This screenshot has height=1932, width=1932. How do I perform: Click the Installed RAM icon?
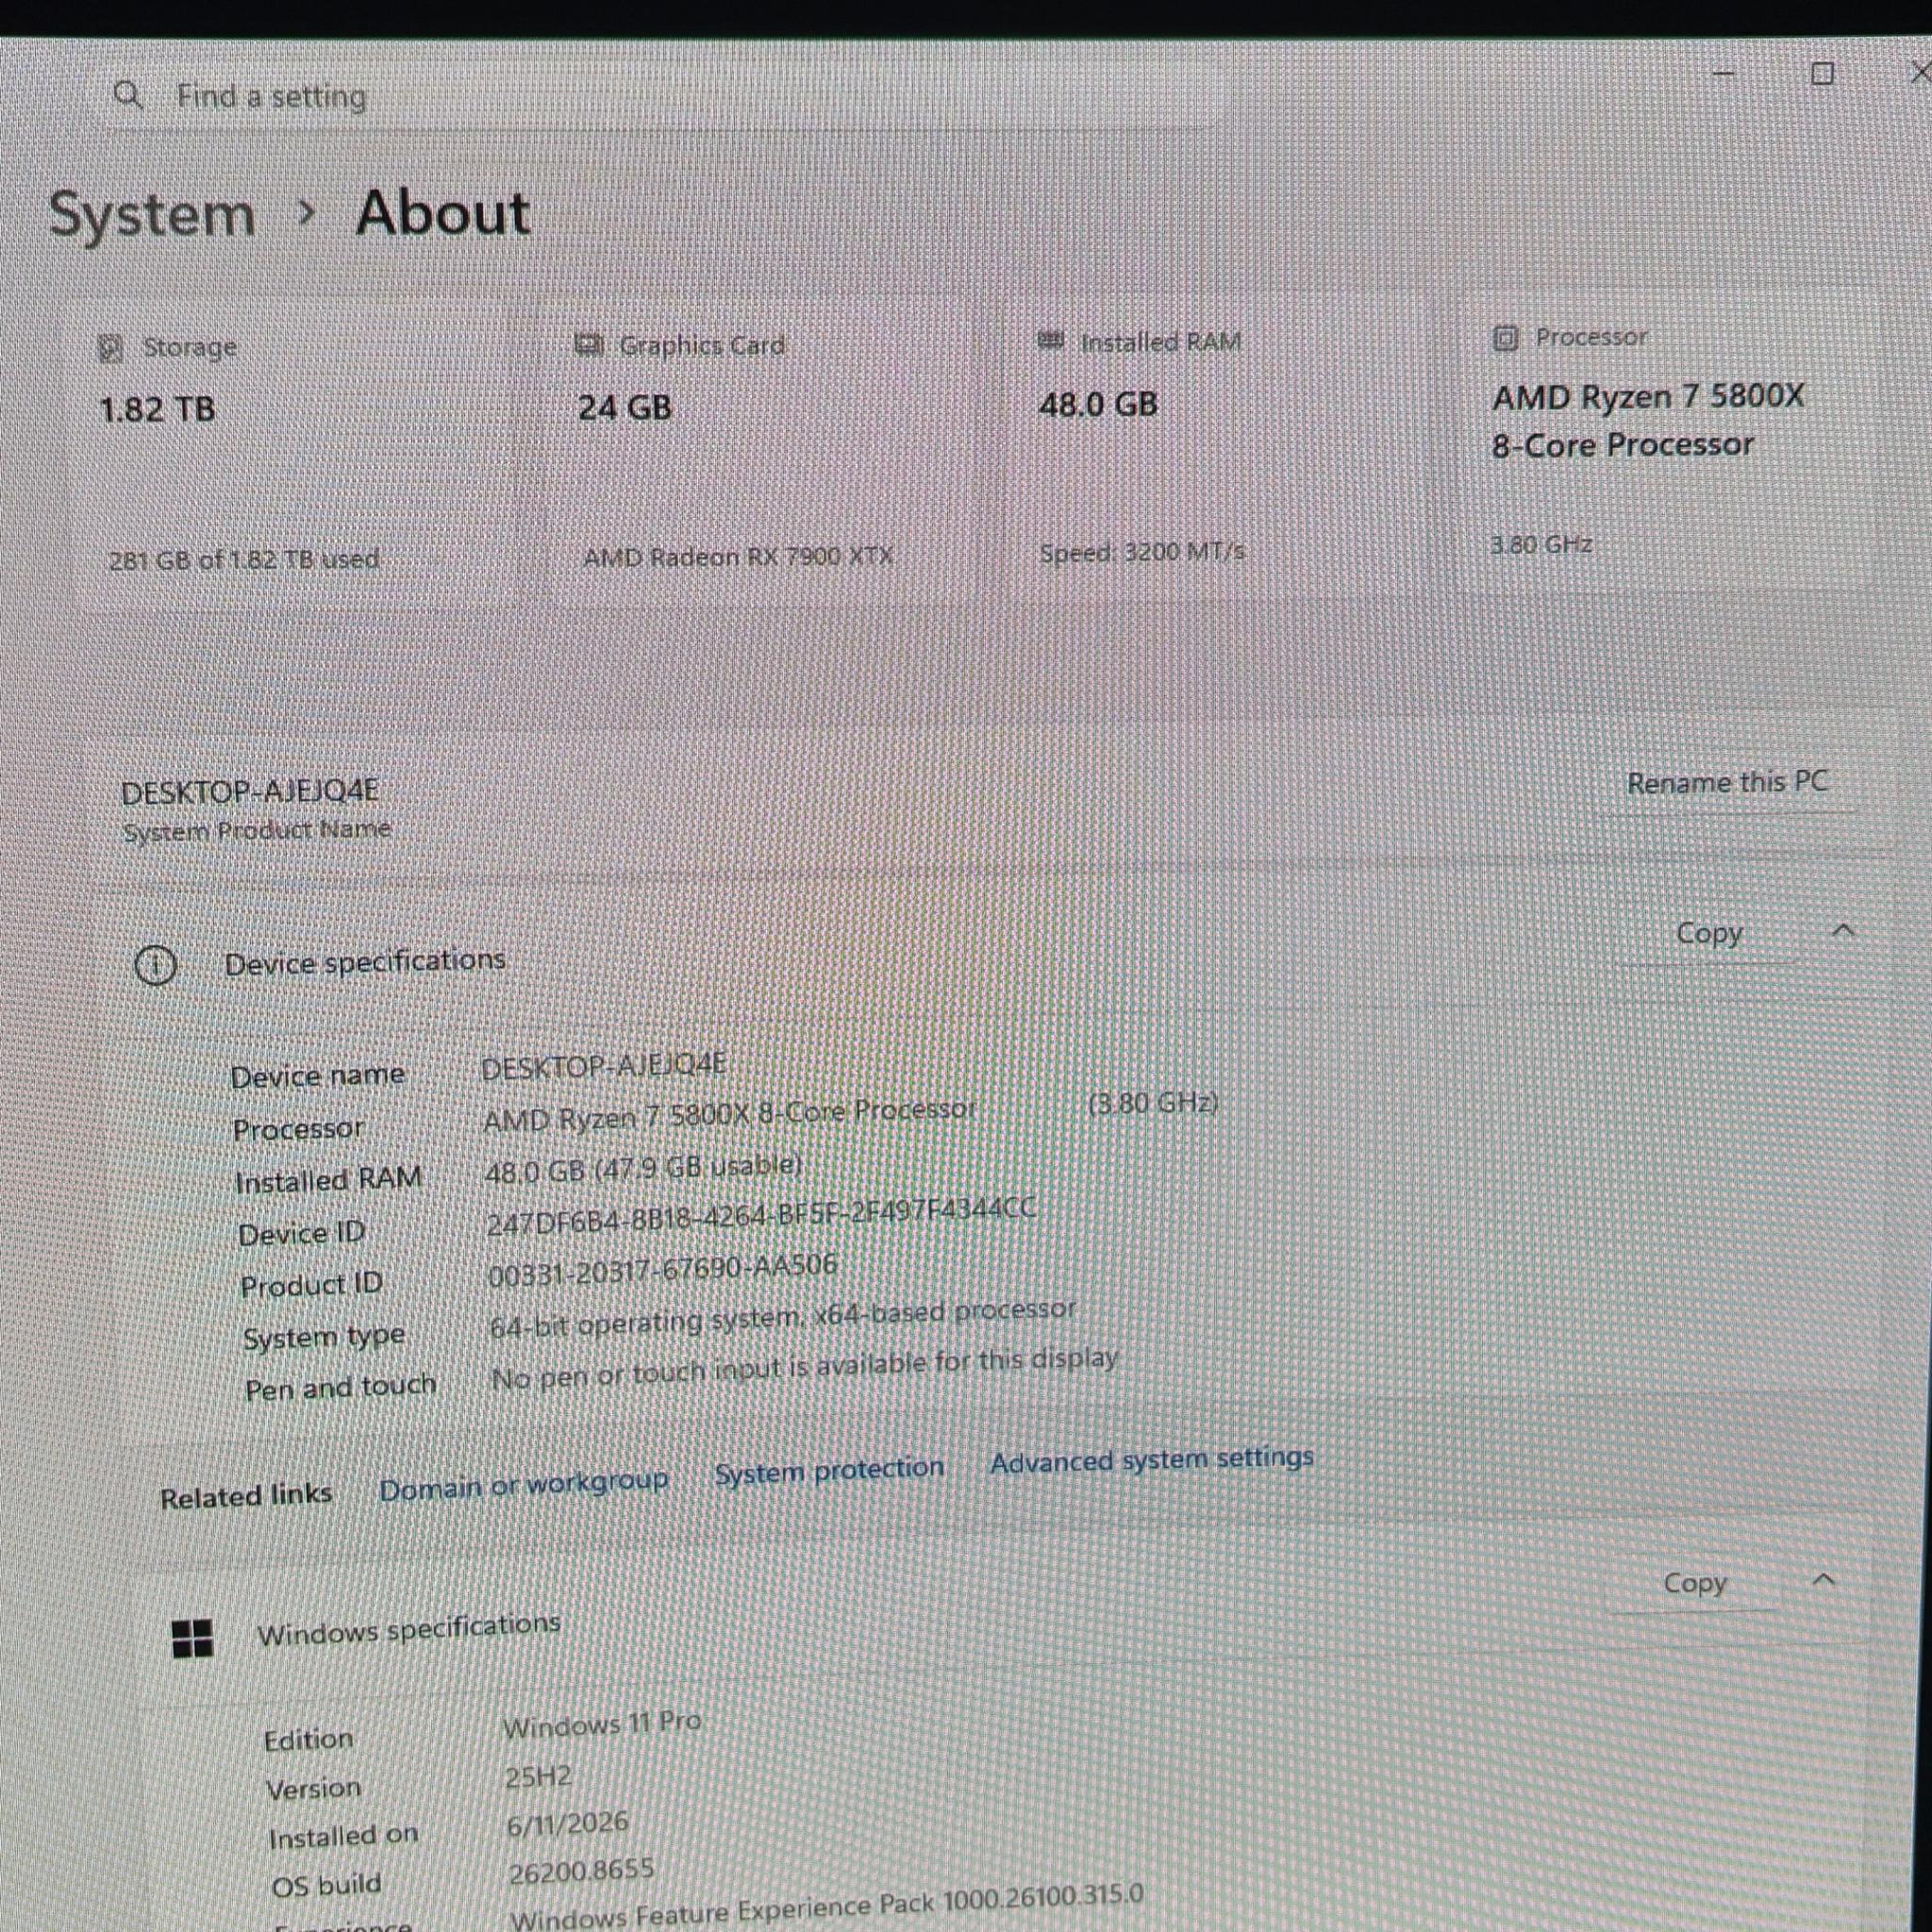pos(1051,342)
